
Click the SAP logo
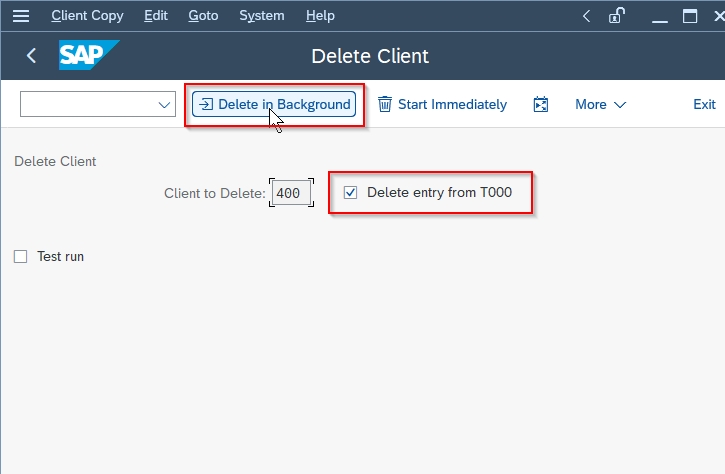[x=89, y=55]
